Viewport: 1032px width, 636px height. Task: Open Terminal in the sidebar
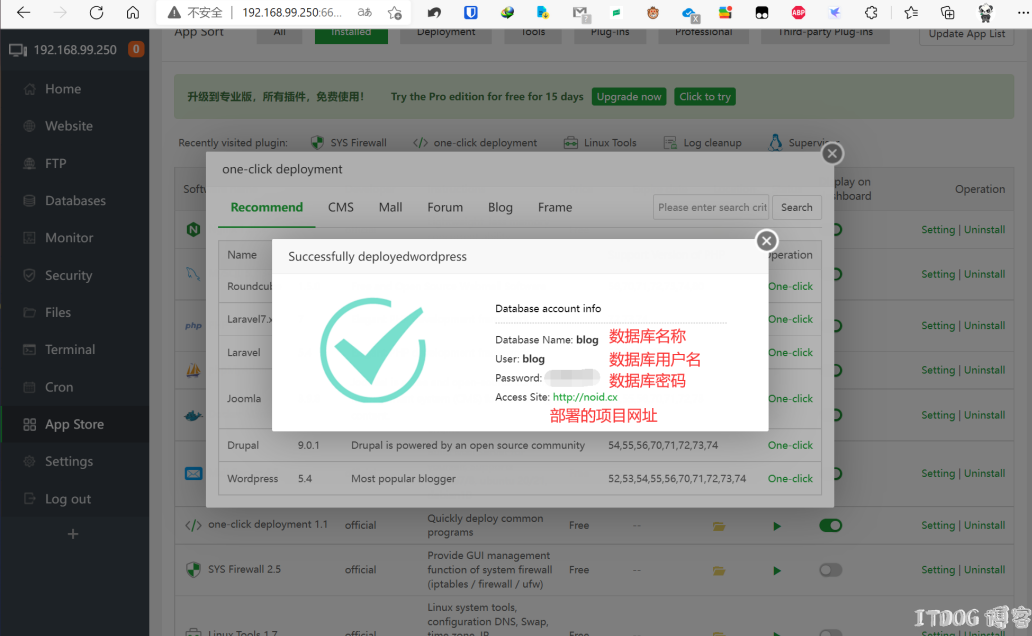[x=70, y=350]
